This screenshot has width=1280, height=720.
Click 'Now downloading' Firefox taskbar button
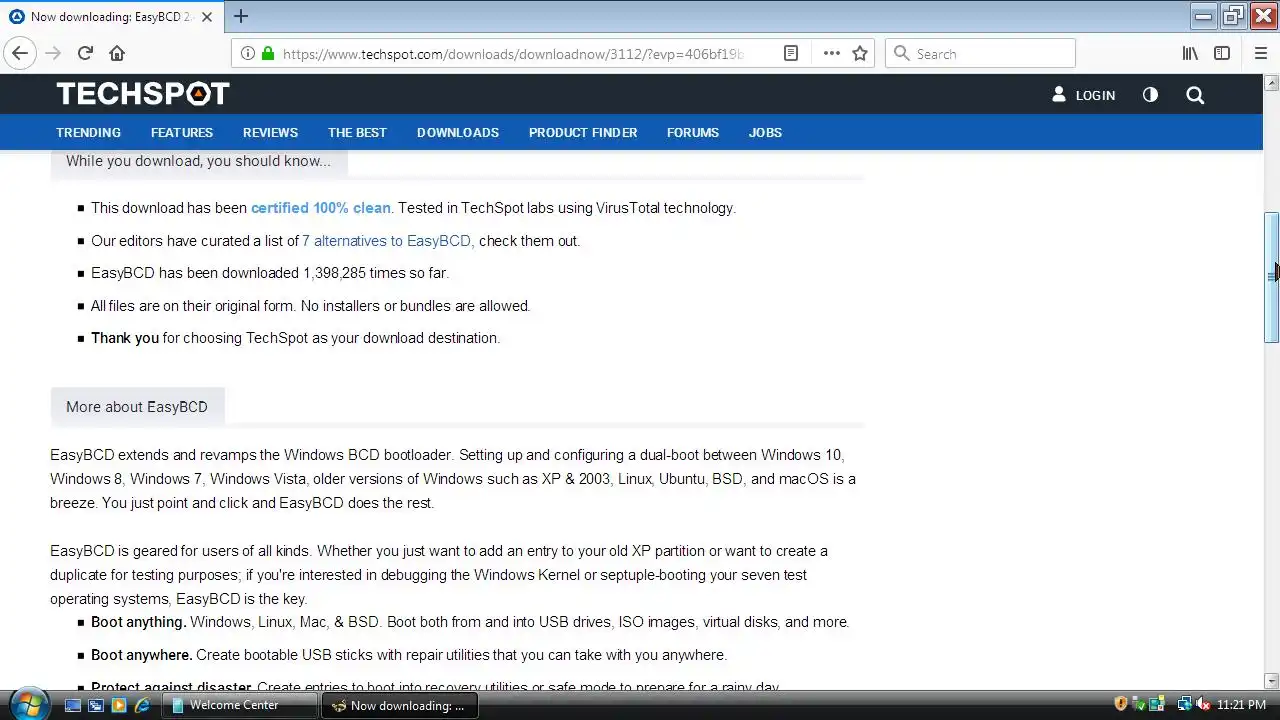400,705
